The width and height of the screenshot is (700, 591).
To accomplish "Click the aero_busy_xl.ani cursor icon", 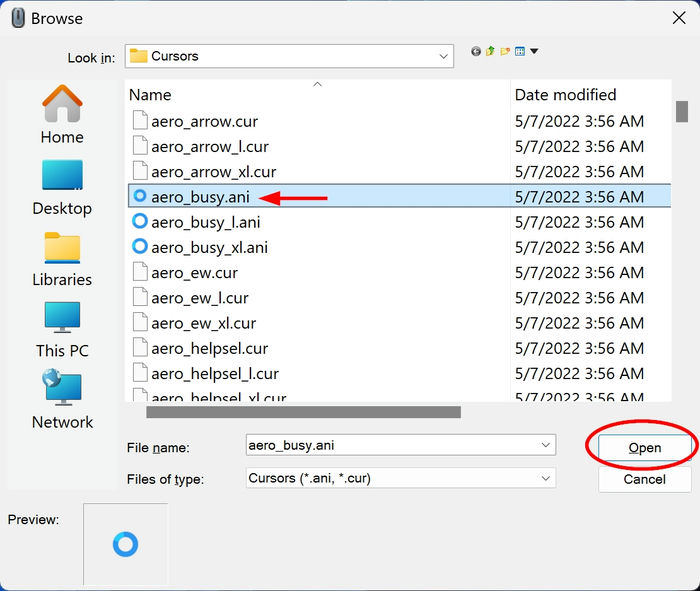I will 140,246.
